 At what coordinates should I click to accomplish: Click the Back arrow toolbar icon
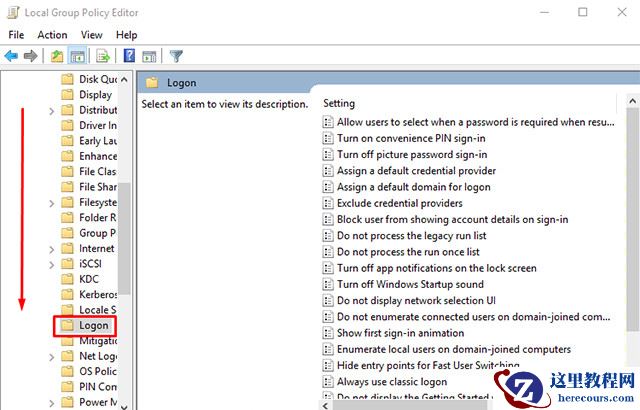click(x=11, y=55)
